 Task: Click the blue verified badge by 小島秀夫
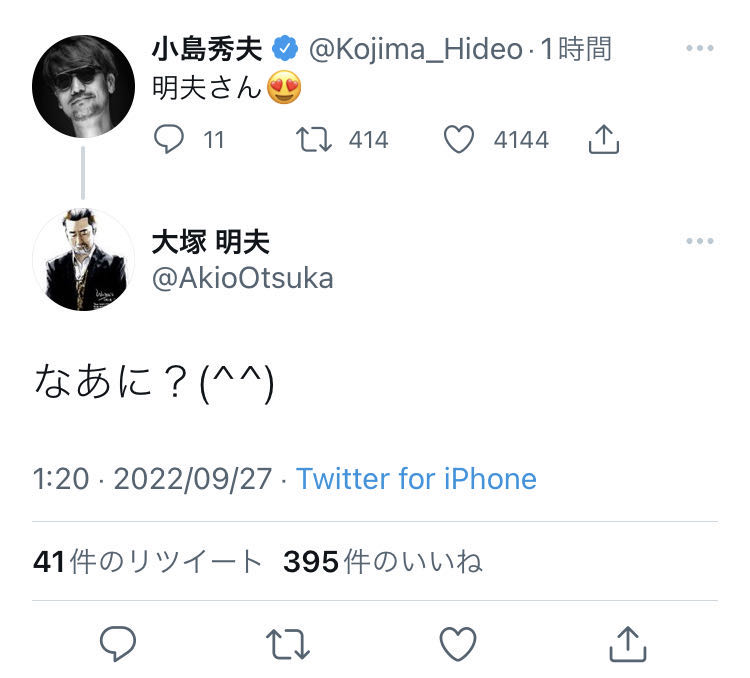point(286,48)
